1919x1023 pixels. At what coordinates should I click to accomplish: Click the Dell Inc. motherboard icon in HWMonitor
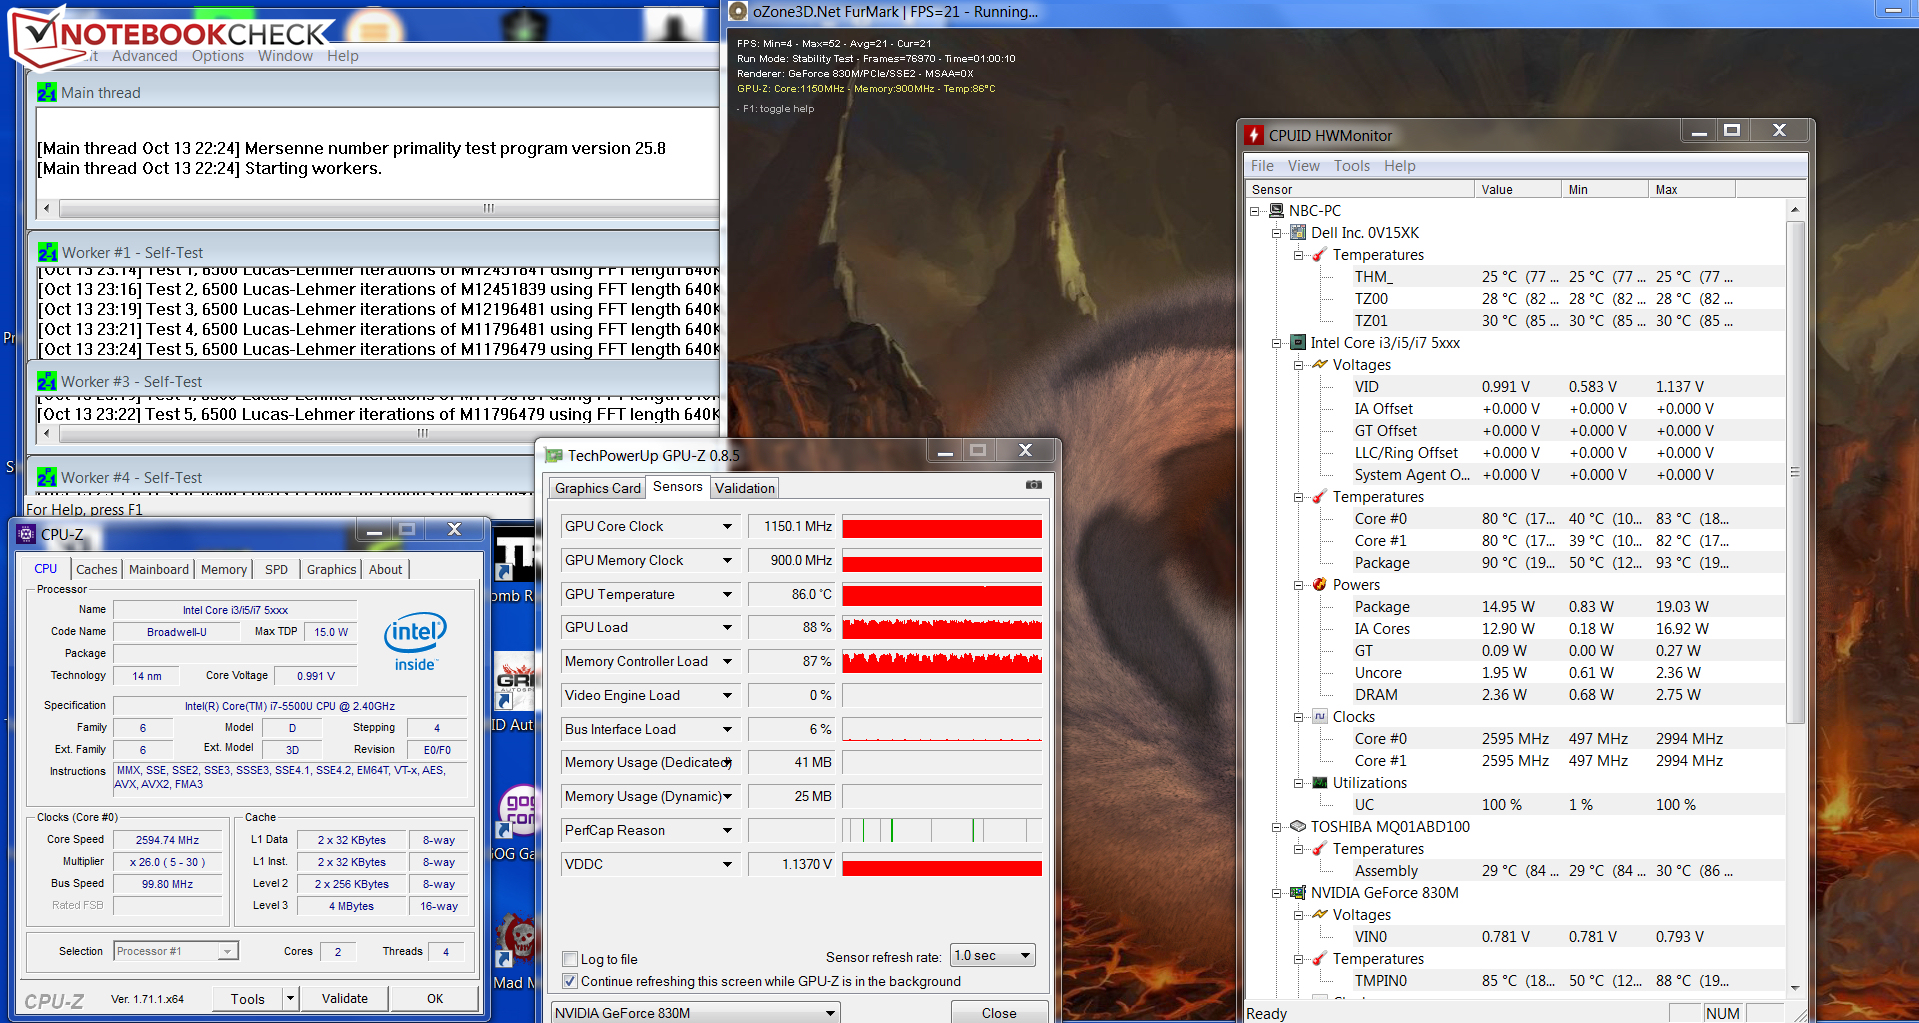(1298, 232)
